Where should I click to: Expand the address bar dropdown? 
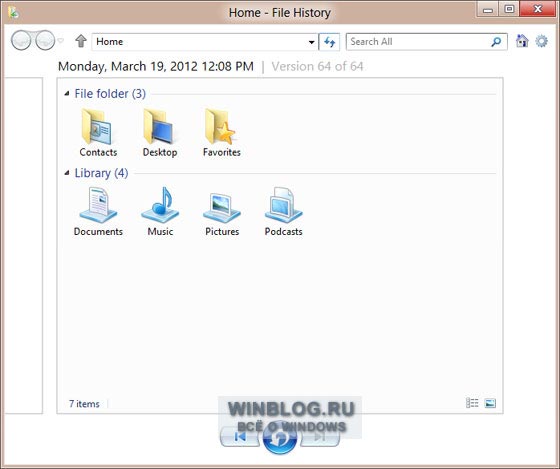coord(311,42)
